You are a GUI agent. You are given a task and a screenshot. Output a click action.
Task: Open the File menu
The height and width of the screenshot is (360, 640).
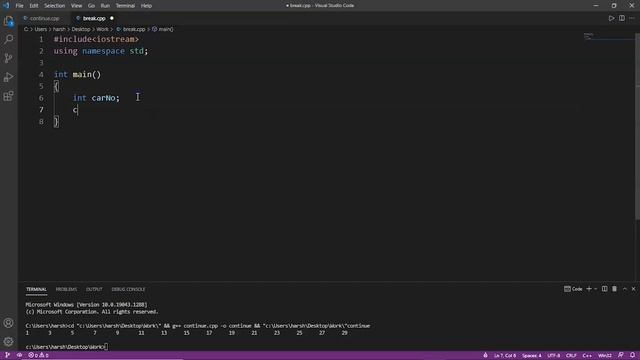pos(19,6)
